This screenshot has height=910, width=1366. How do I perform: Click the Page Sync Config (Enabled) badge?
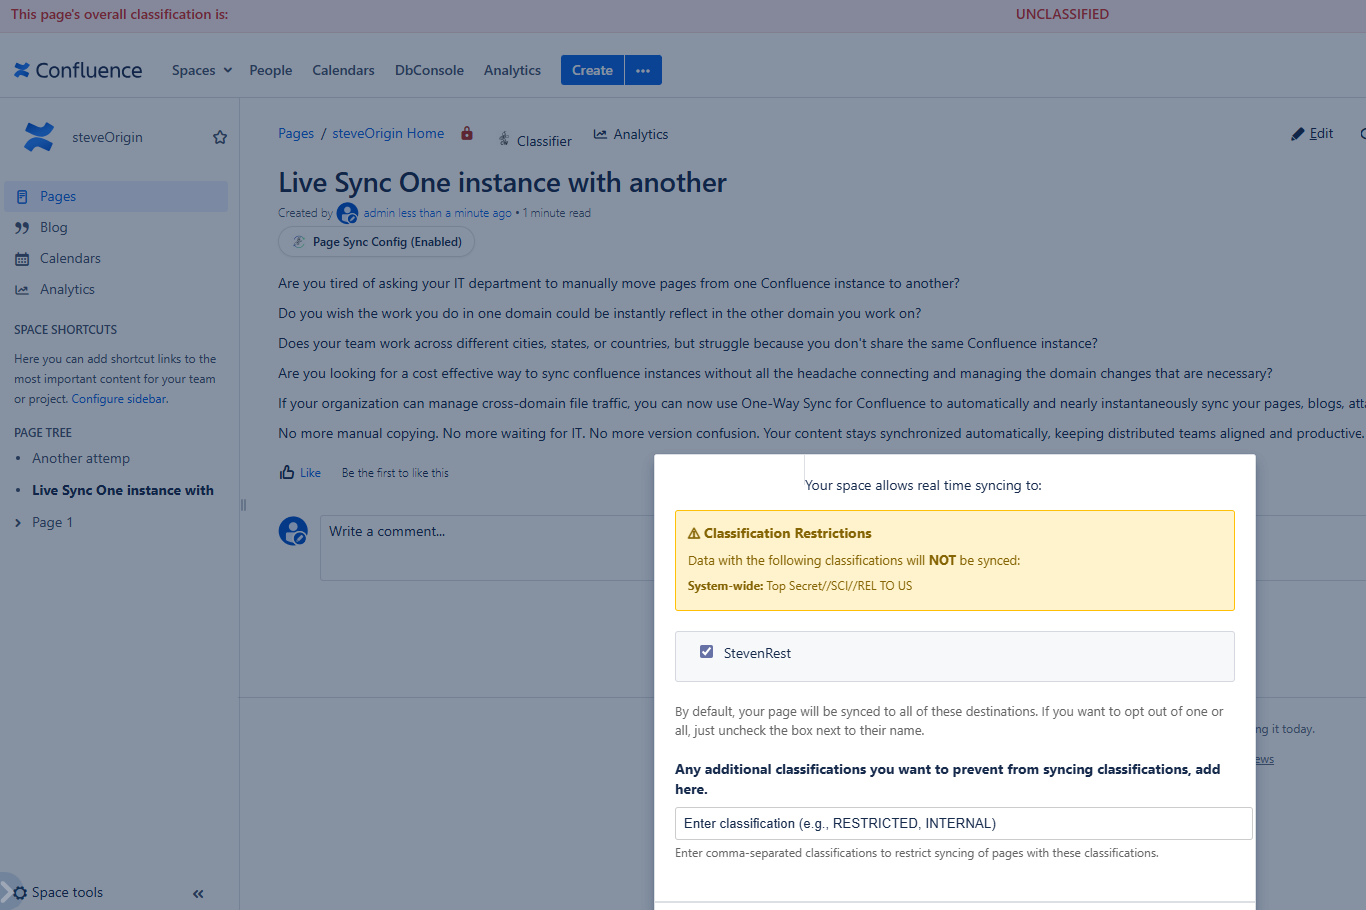coord(376,241)
